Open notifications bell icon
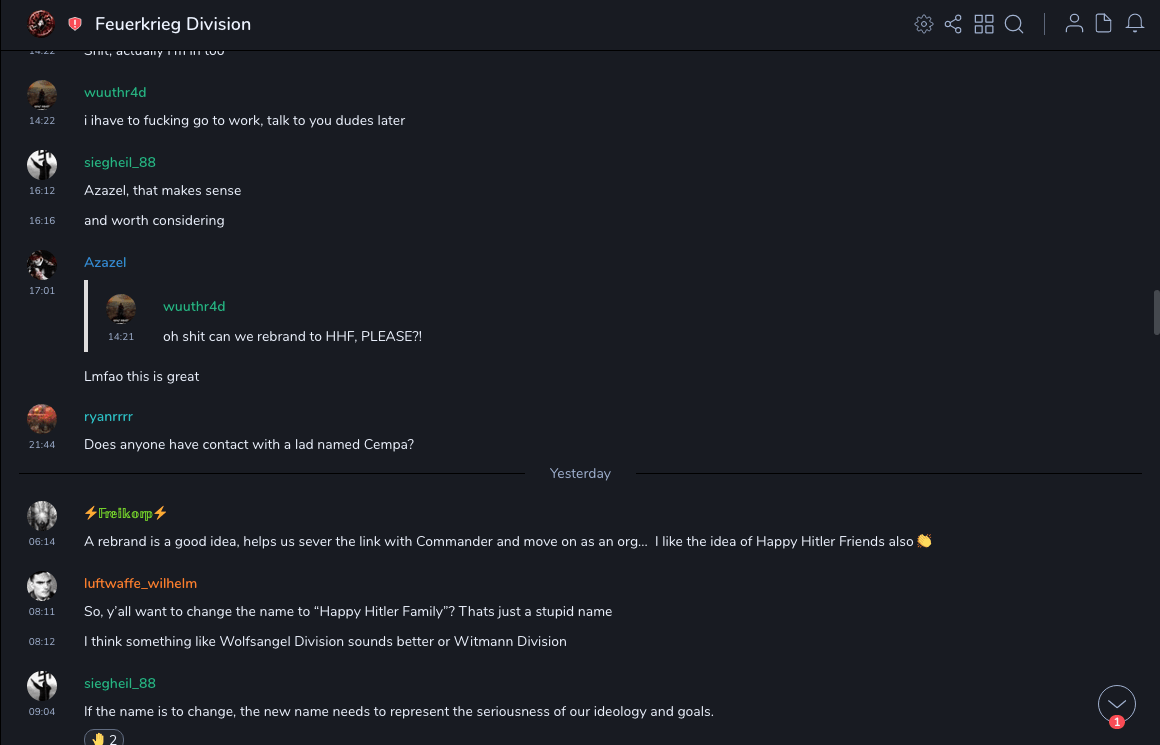The image size is (1160, 745). [x=1135, y=24]
